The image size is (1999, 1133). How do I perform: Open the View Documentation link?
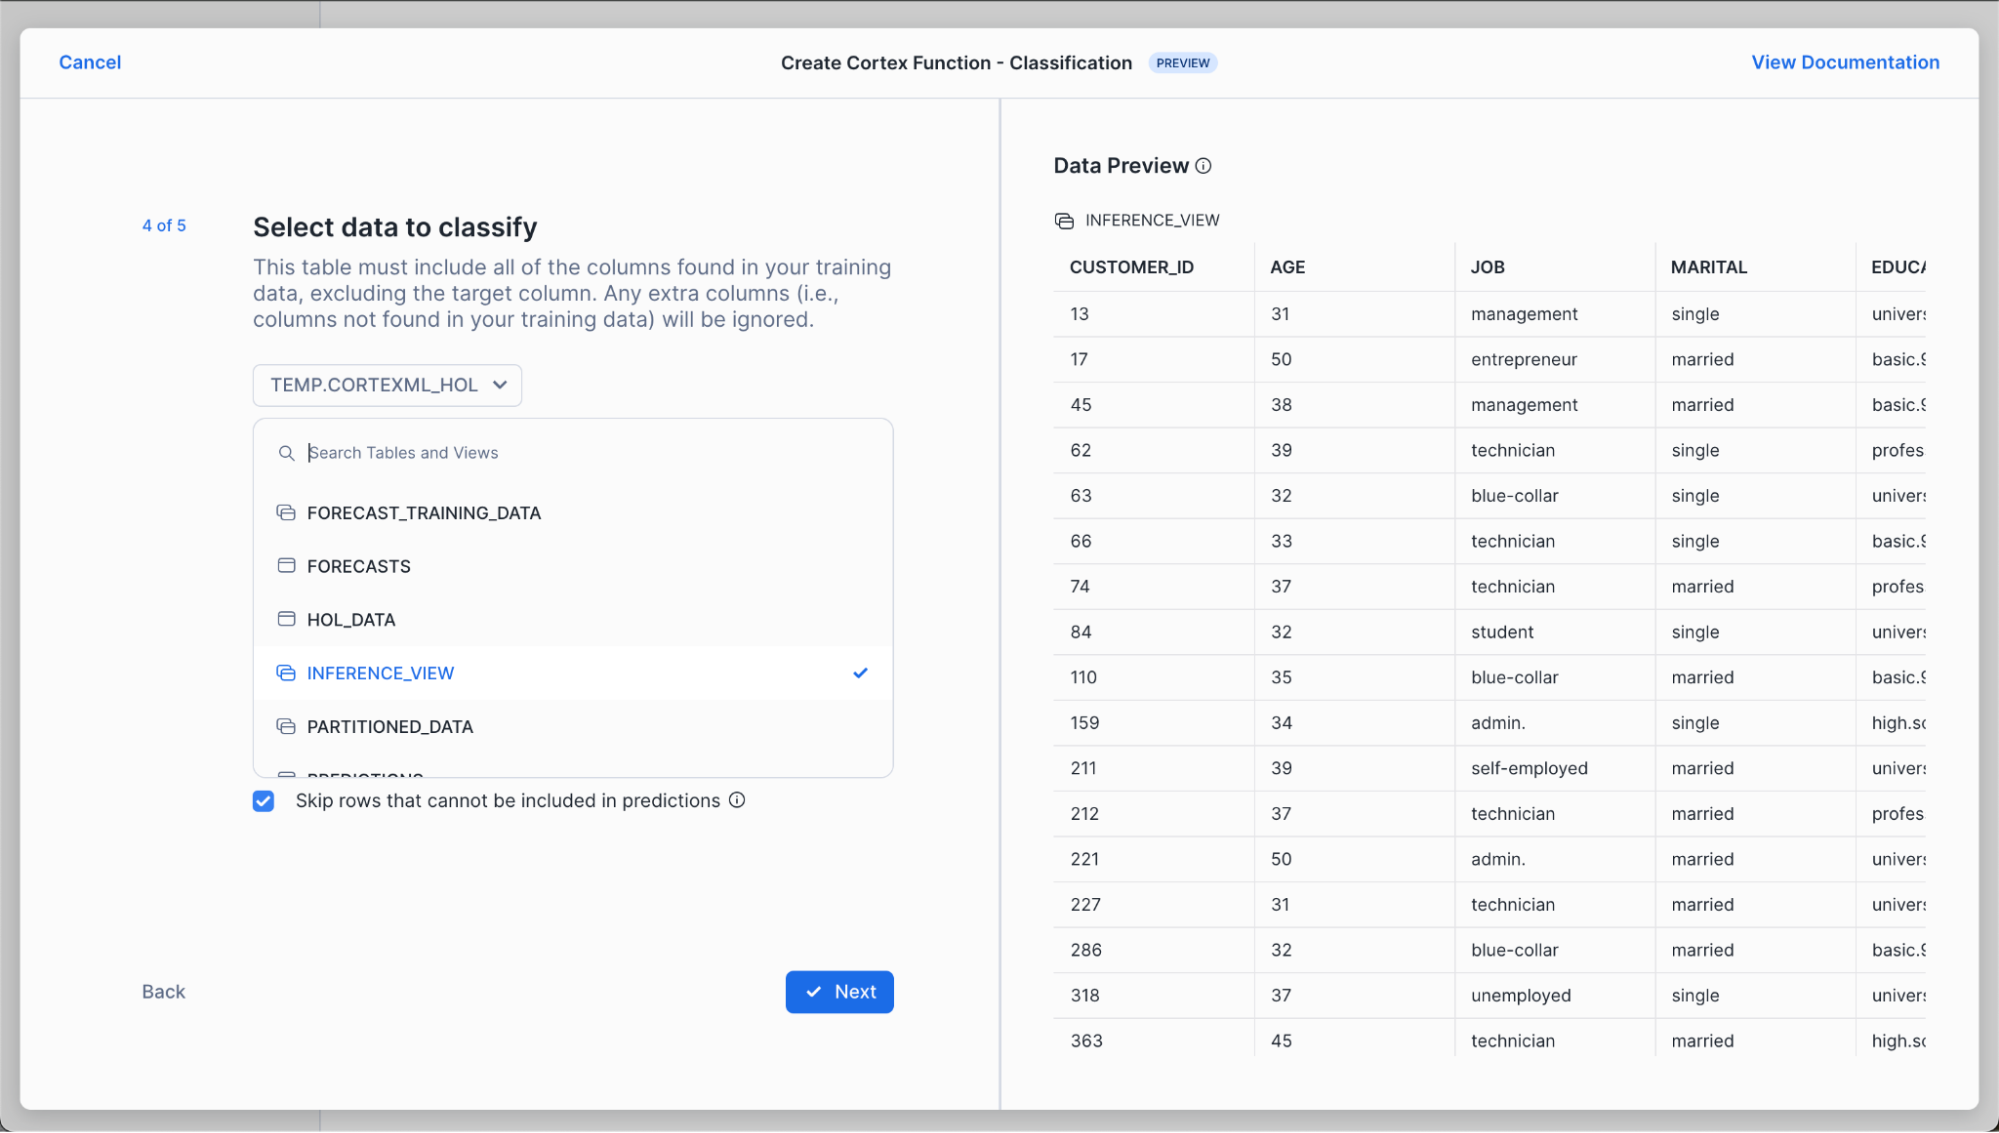[1844, 62]
